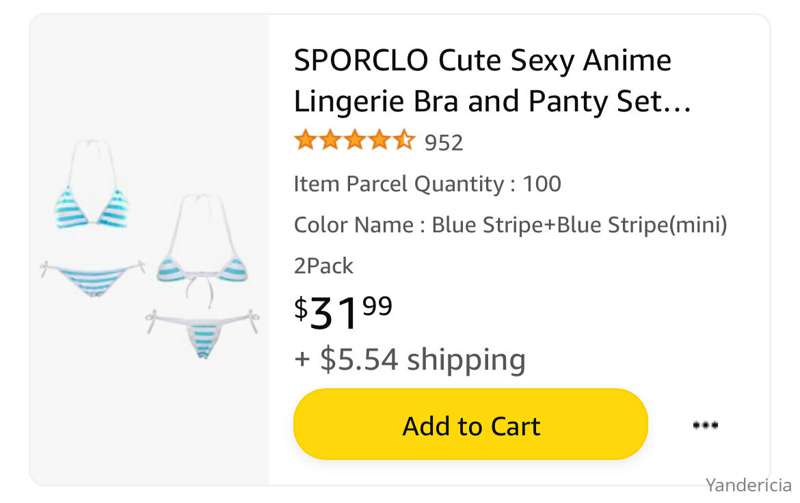Click the Color Name Blue Stripe line
This screenshot has height=503, width=800.
[510, 225]
